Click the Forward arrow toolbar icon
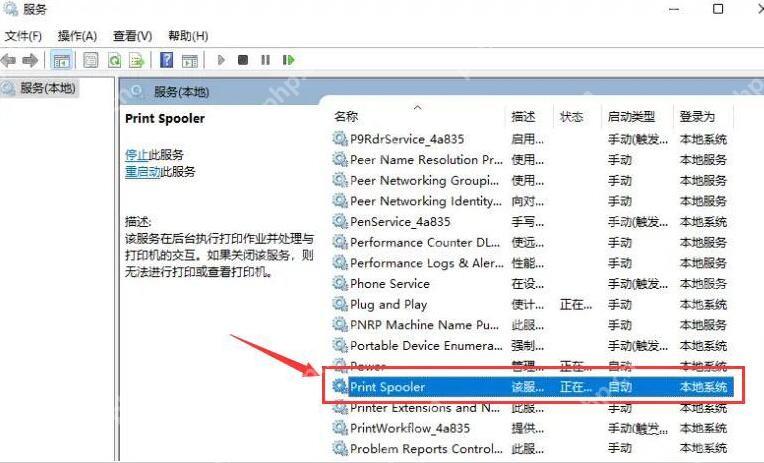This screenshot has width=764, height=463. click(x=30, y=60)
